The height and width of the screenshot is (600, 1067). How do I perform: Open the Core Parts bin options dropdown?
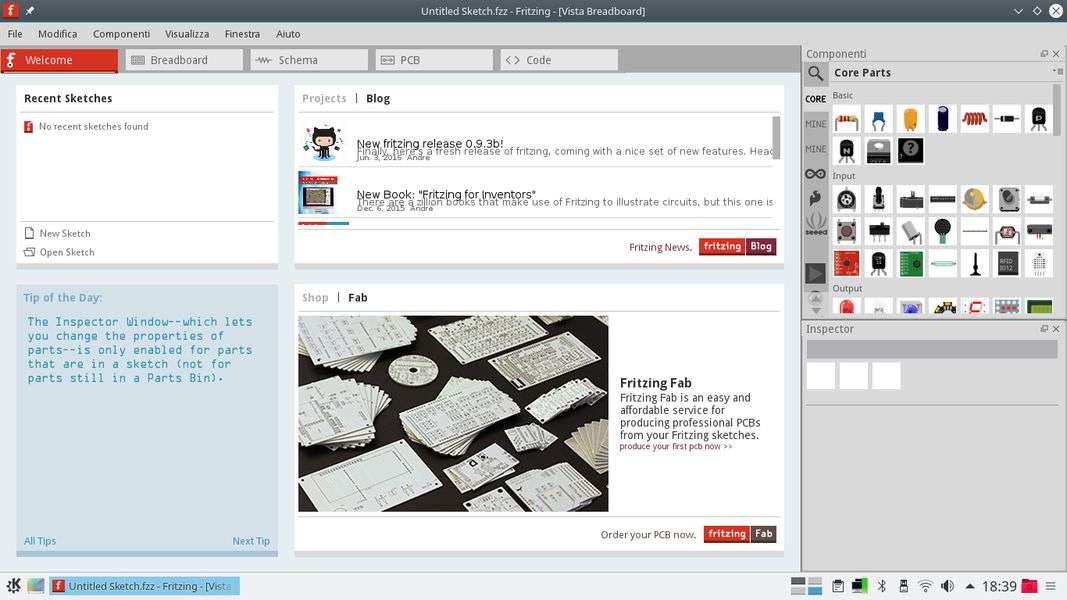1057,72
